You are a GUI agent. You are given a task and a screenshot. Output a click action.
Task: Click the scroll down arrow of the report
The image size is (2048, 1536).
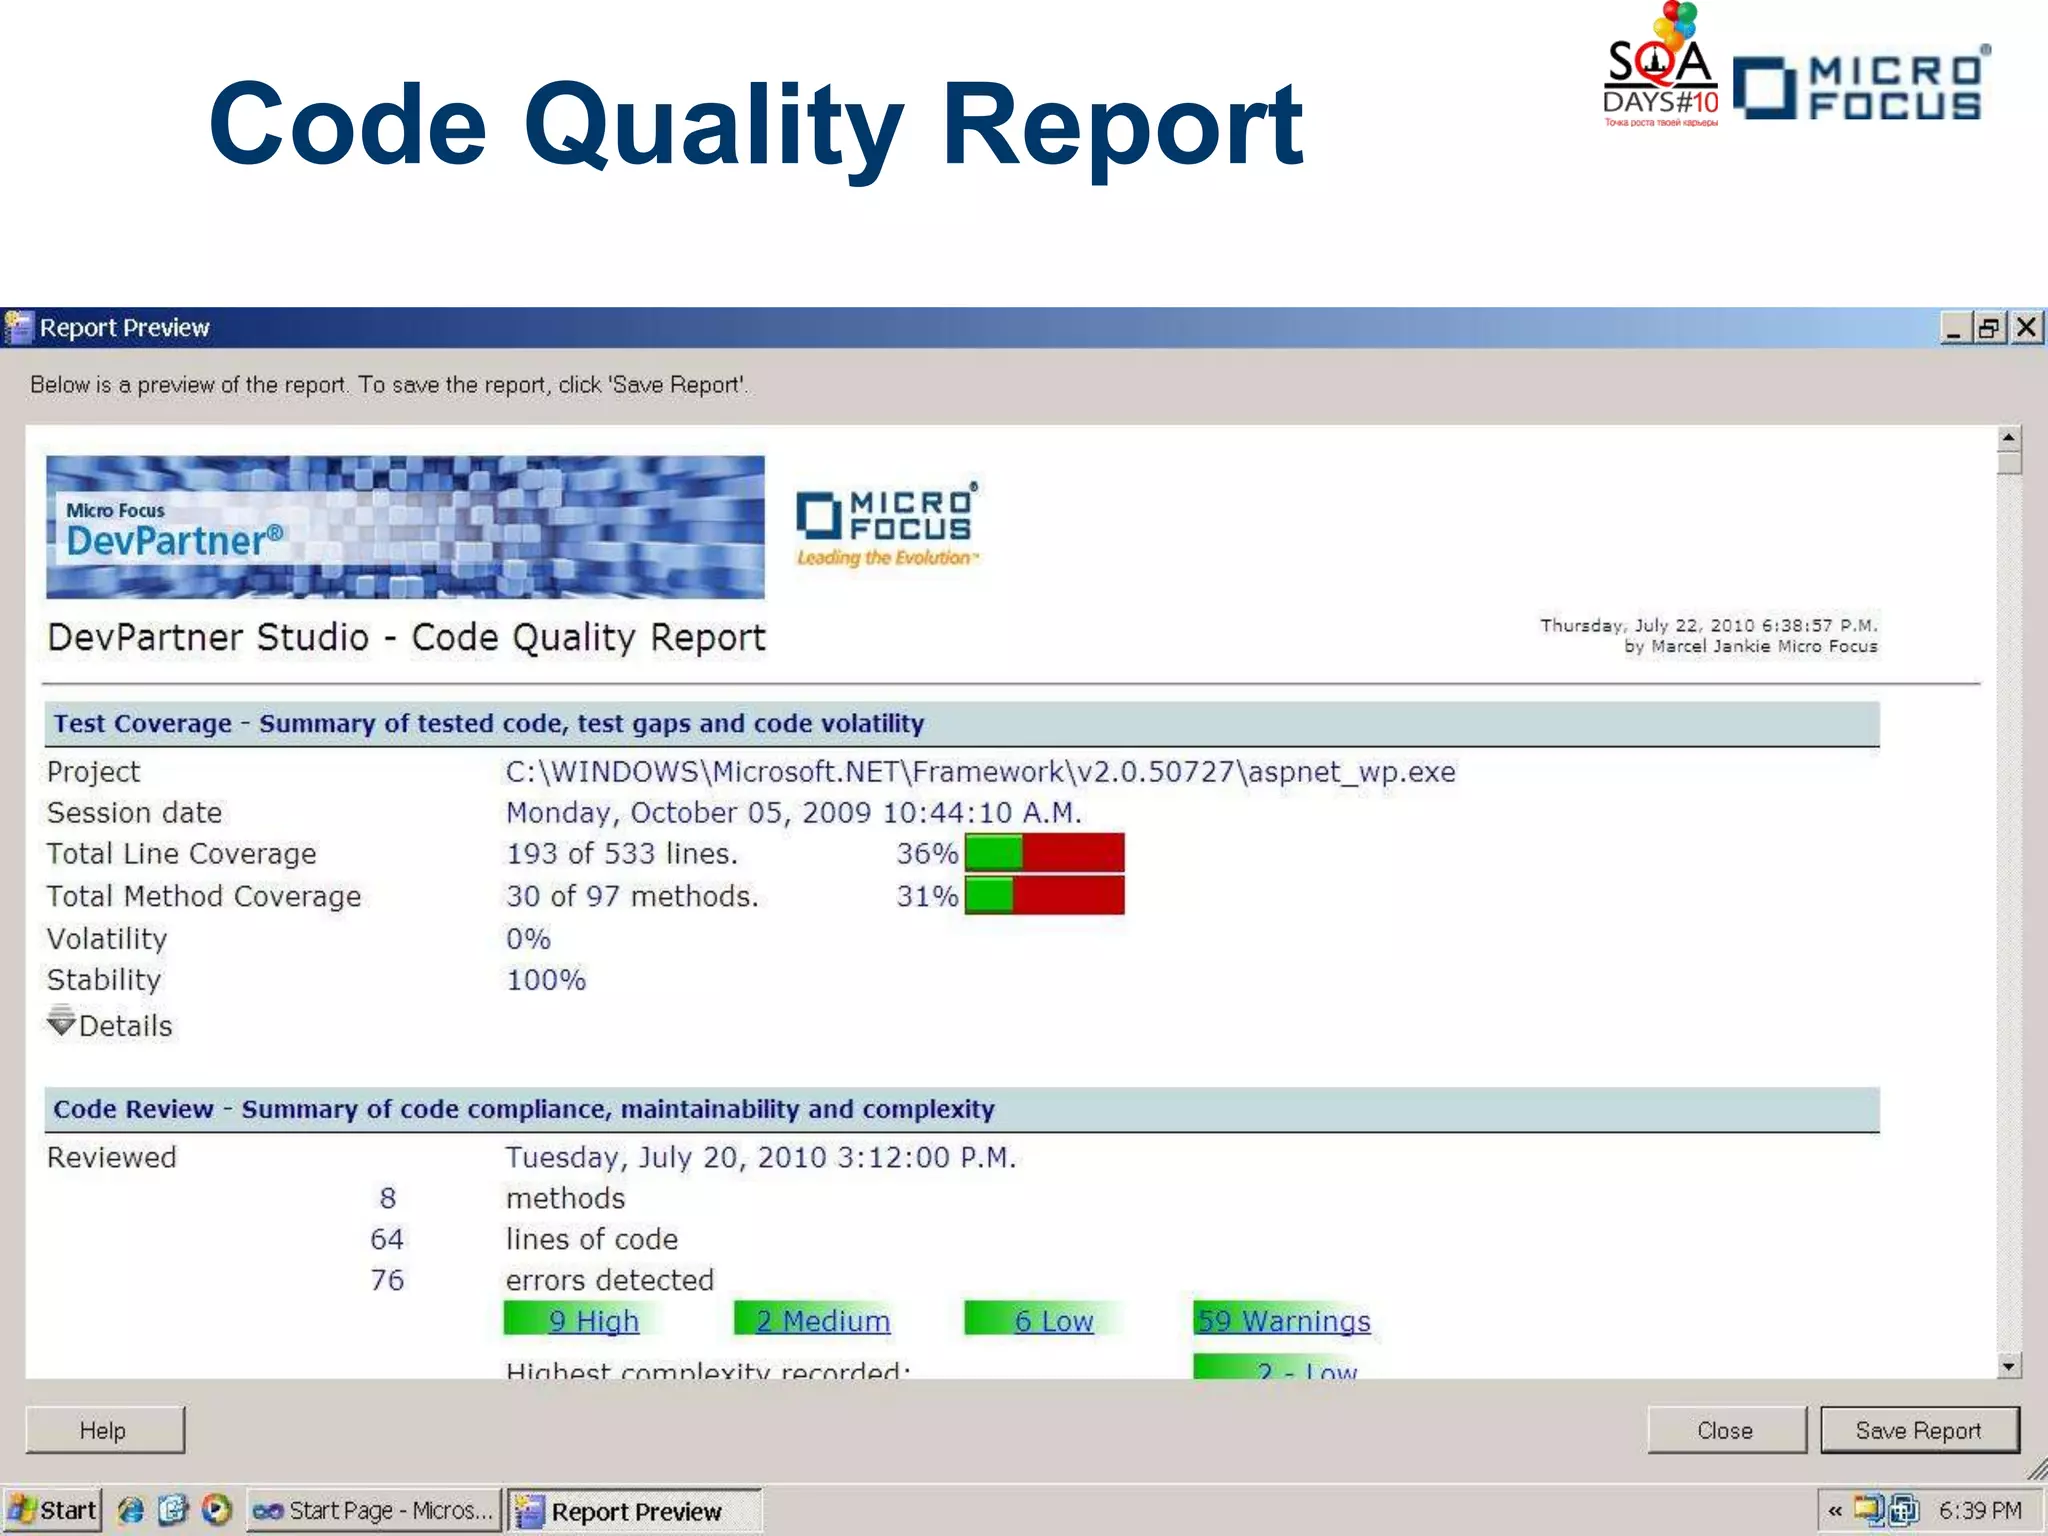2009,1366
